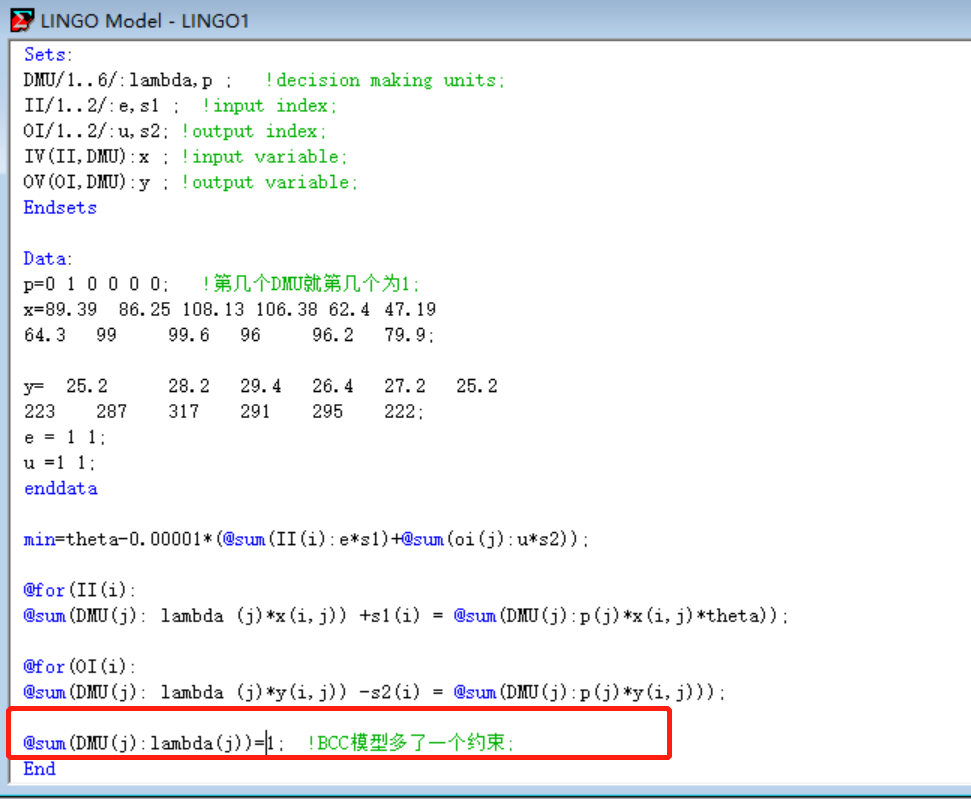Screen dimensions: 971x799
Task: Click the comment '!output variable;'
Action: pos(269,182)
